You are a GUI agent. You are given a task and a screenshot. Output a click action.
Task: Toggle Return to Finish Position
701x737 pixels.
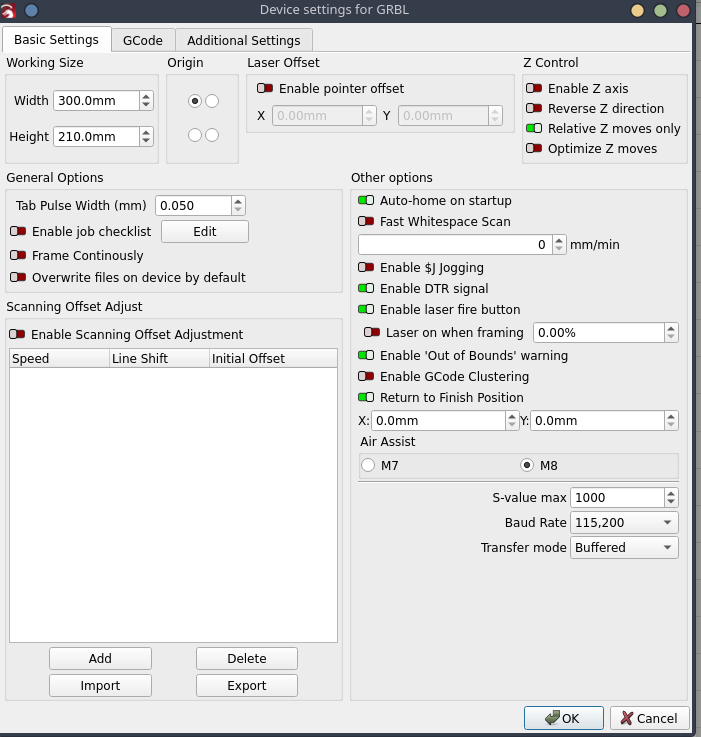pyautogui.click(x=366, y=397)
